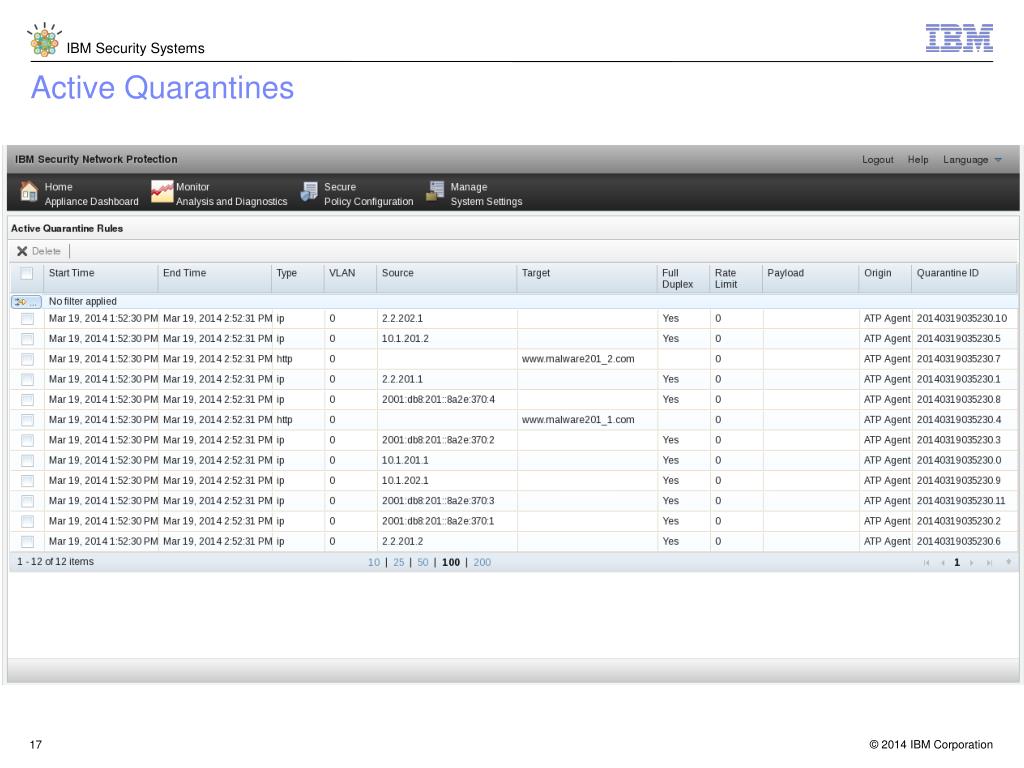Click Quarantine ID 20140319035230.11
The width and height of the screenshot is (1024, 768).
pos(961,501)
